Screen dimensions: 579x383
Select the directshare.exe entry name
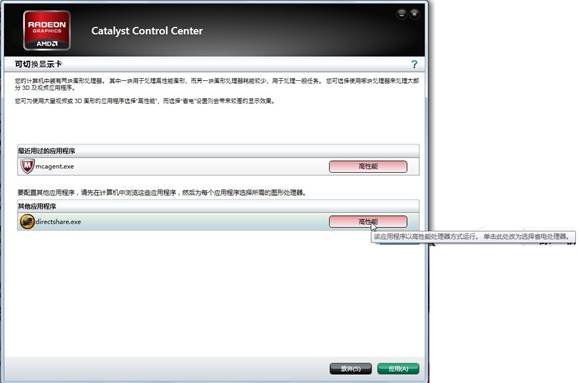pyautogui.click(x=58, y=222)
